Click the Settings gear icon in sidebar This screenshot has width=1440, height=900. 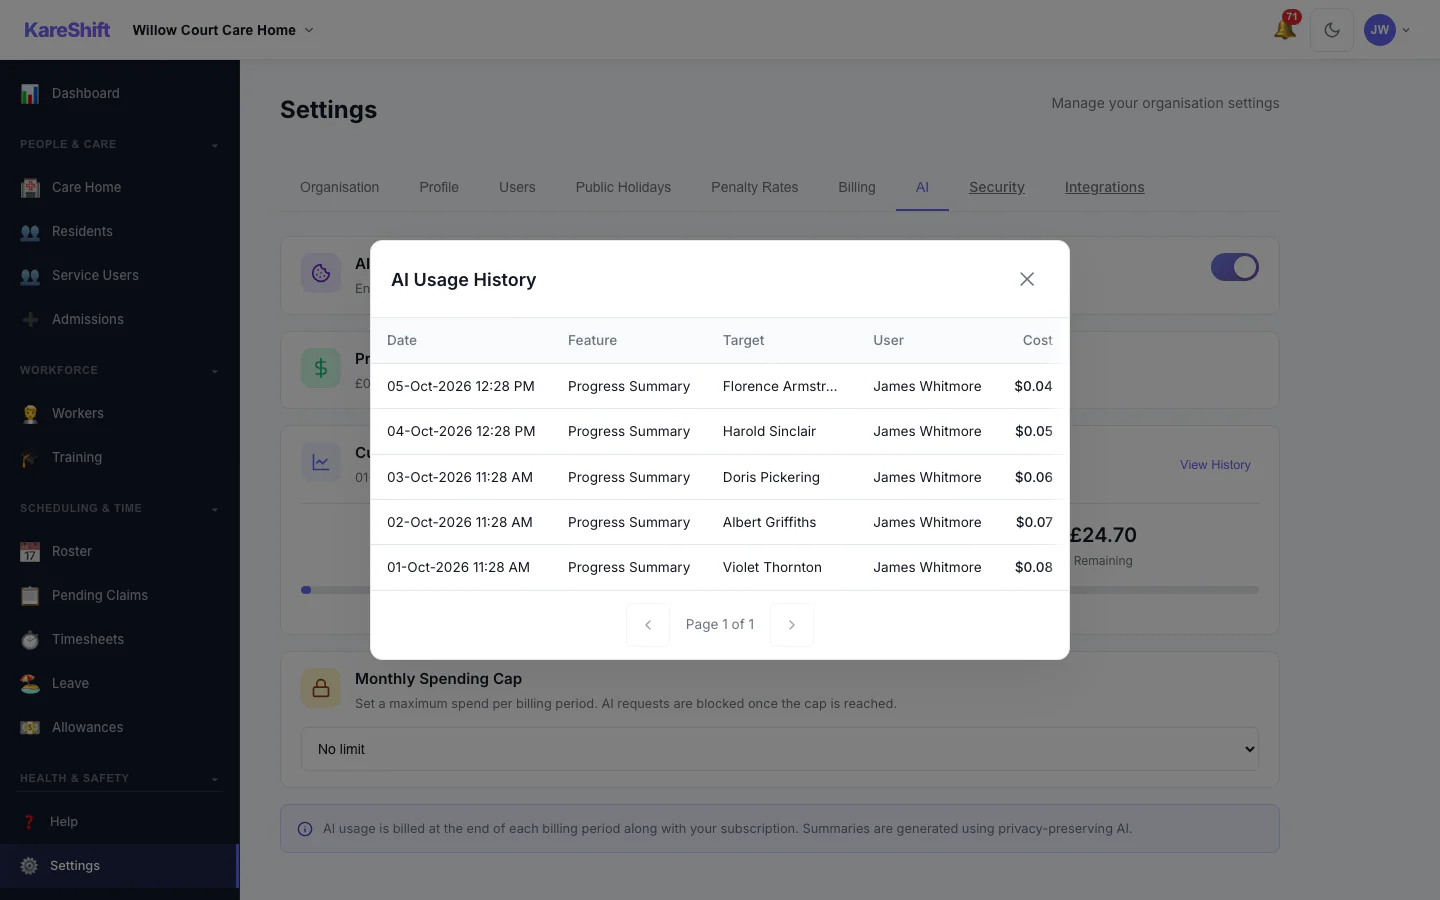[29, 866]
